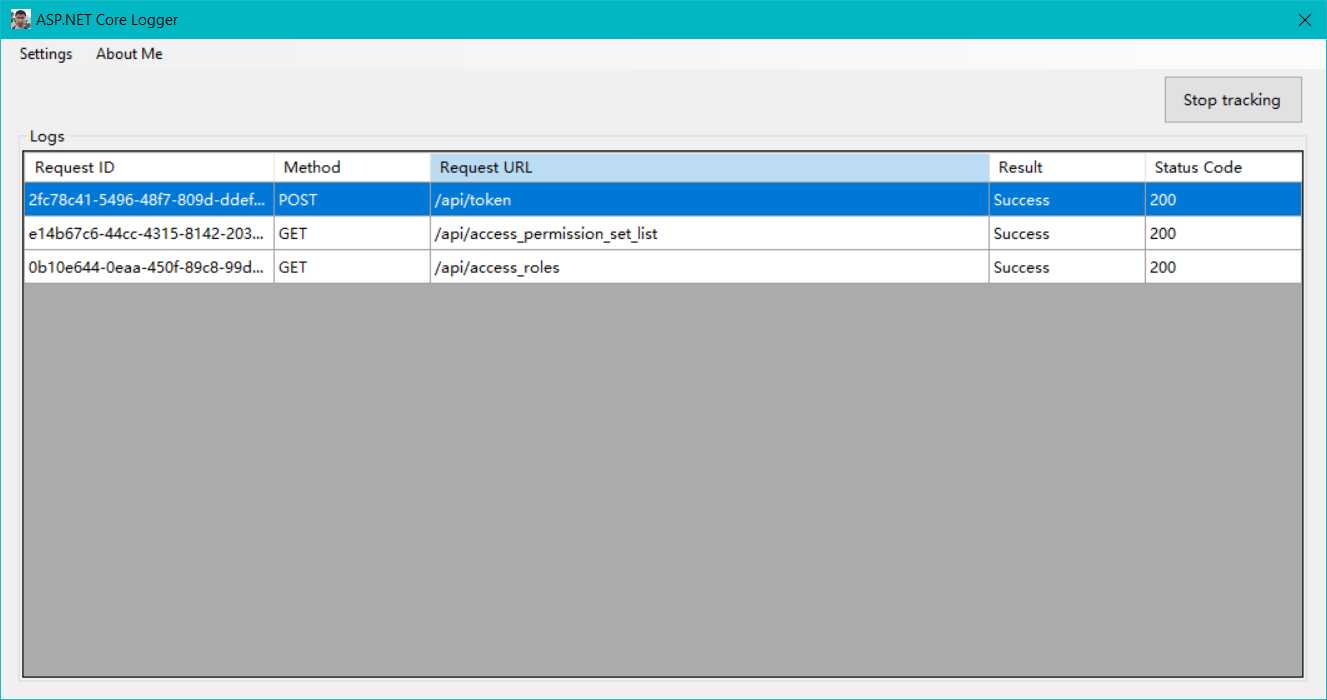This screenshot has width=1327, height=700.
Task: Click the Stop tracking button
Action: pos(1232,100)
